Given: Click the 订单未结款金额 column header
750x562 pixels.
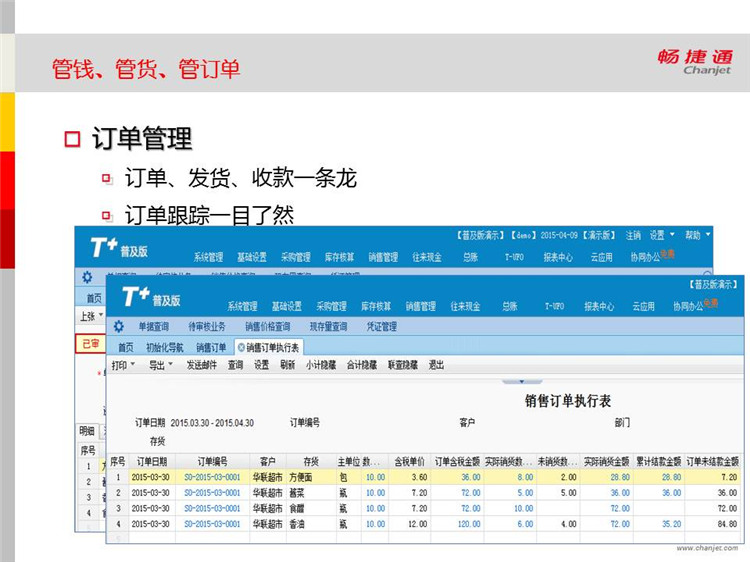Looking at the screenshot, I should pos(713,462).
